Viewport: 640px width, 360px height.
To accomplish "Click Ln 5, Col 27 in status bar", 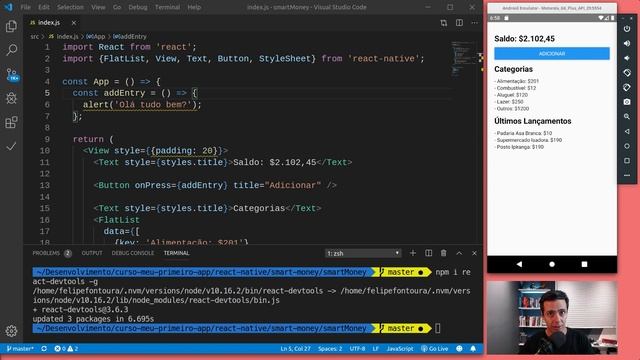I will (x=295, y=349).
